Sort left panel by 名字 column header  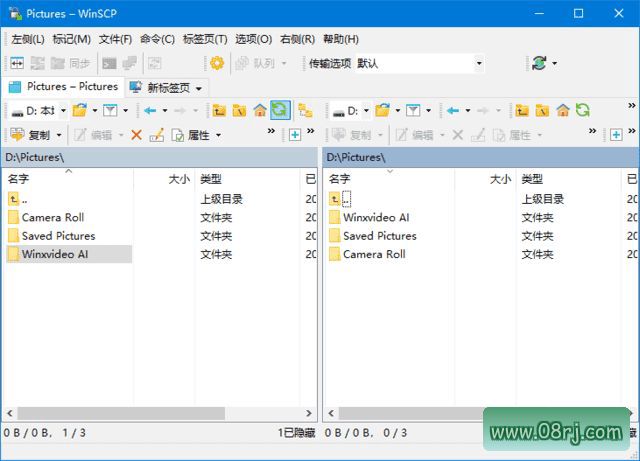69,178
